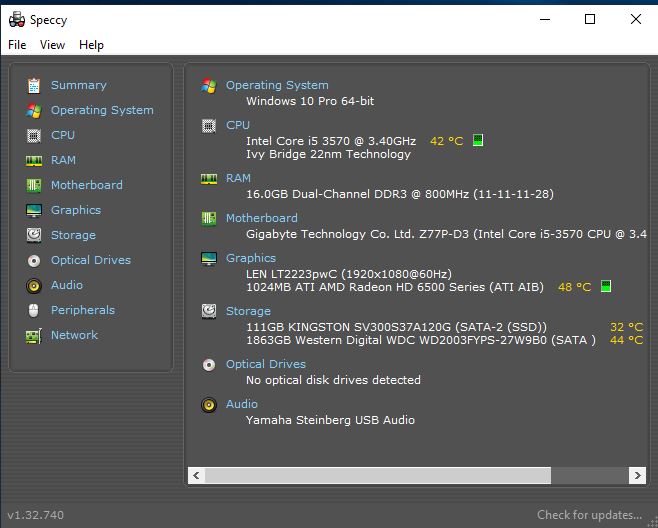This screenshot has height=528, width=658.
Task: Click the horizontal scrollbar left arrow
Action: pyautogui.click(x=196, y=476)
